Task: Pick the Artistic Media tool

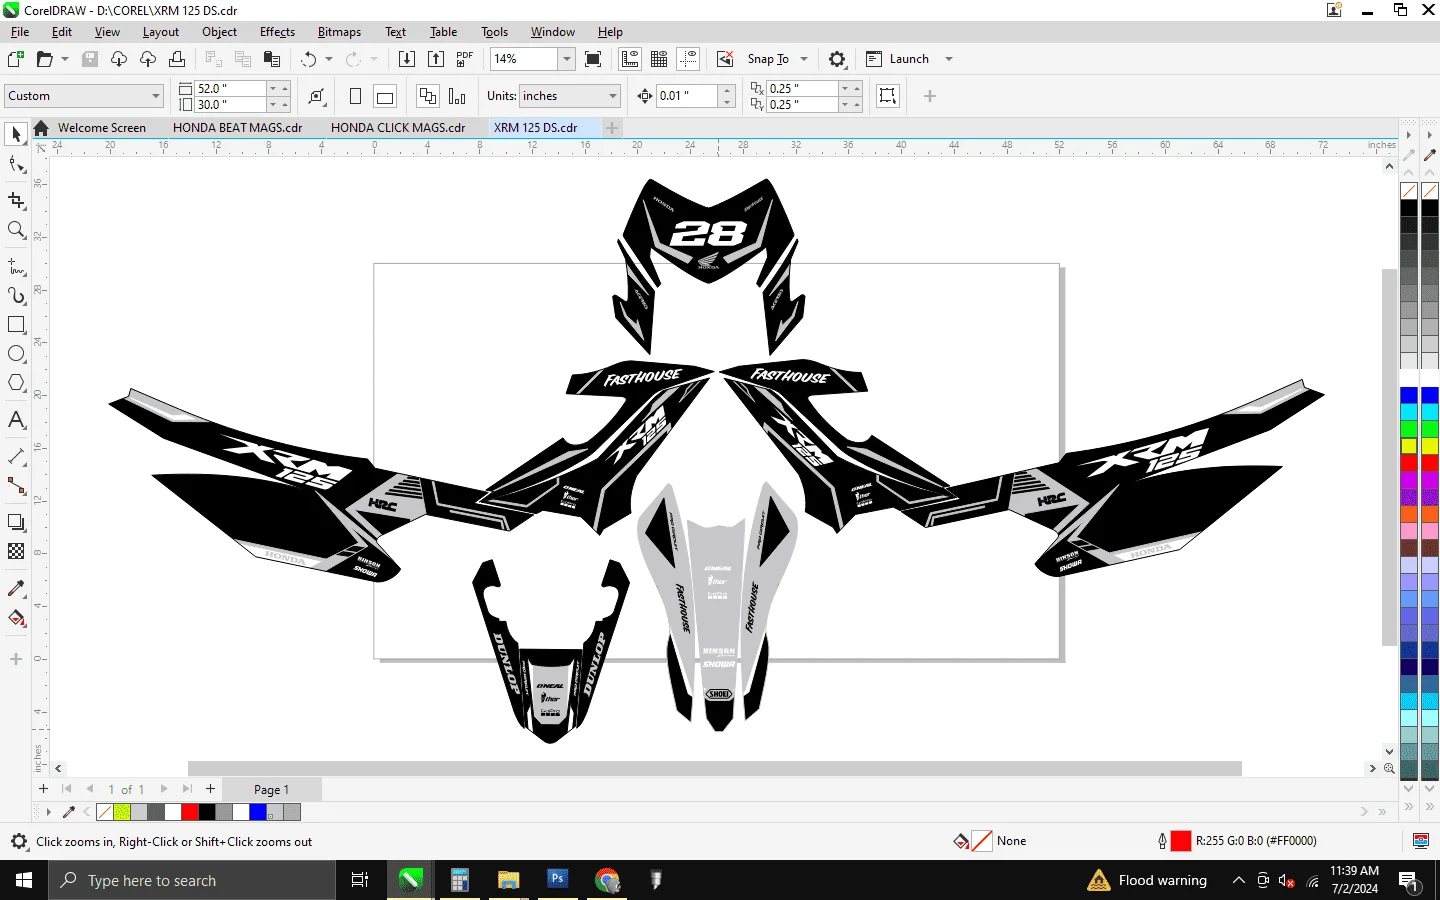Action: (16, 296)
